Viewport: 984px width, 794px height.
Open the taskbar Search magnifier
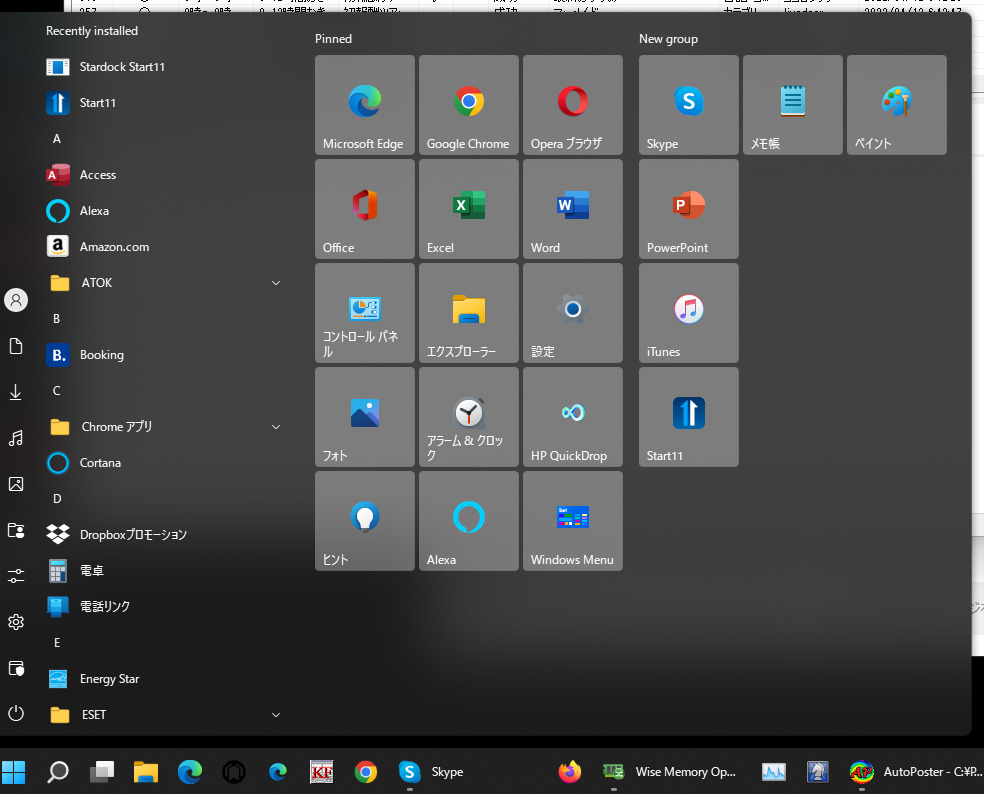(x=58, y=772)
